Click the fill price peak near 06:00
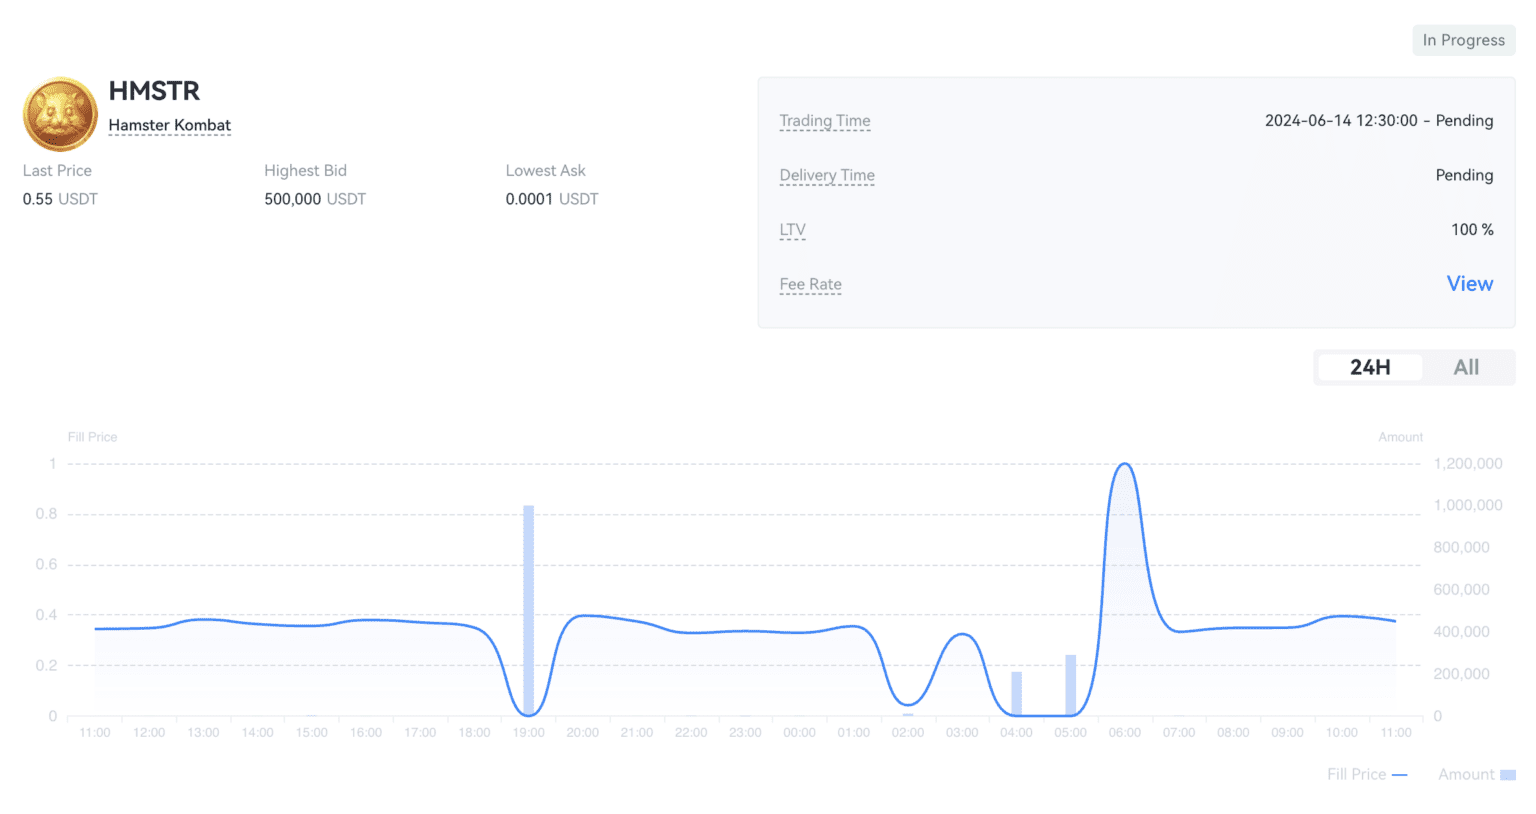The image size is (1536, 814). (1125, 465)
